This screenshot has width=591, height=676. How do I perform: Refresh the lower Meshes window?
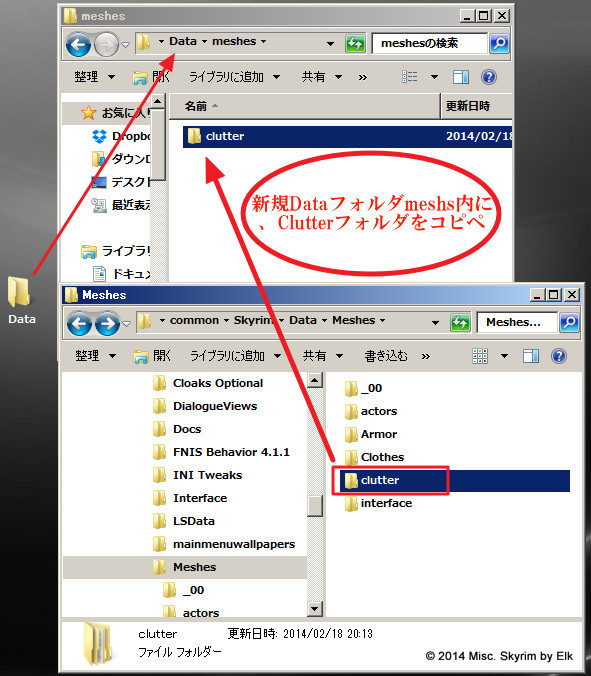460,322
